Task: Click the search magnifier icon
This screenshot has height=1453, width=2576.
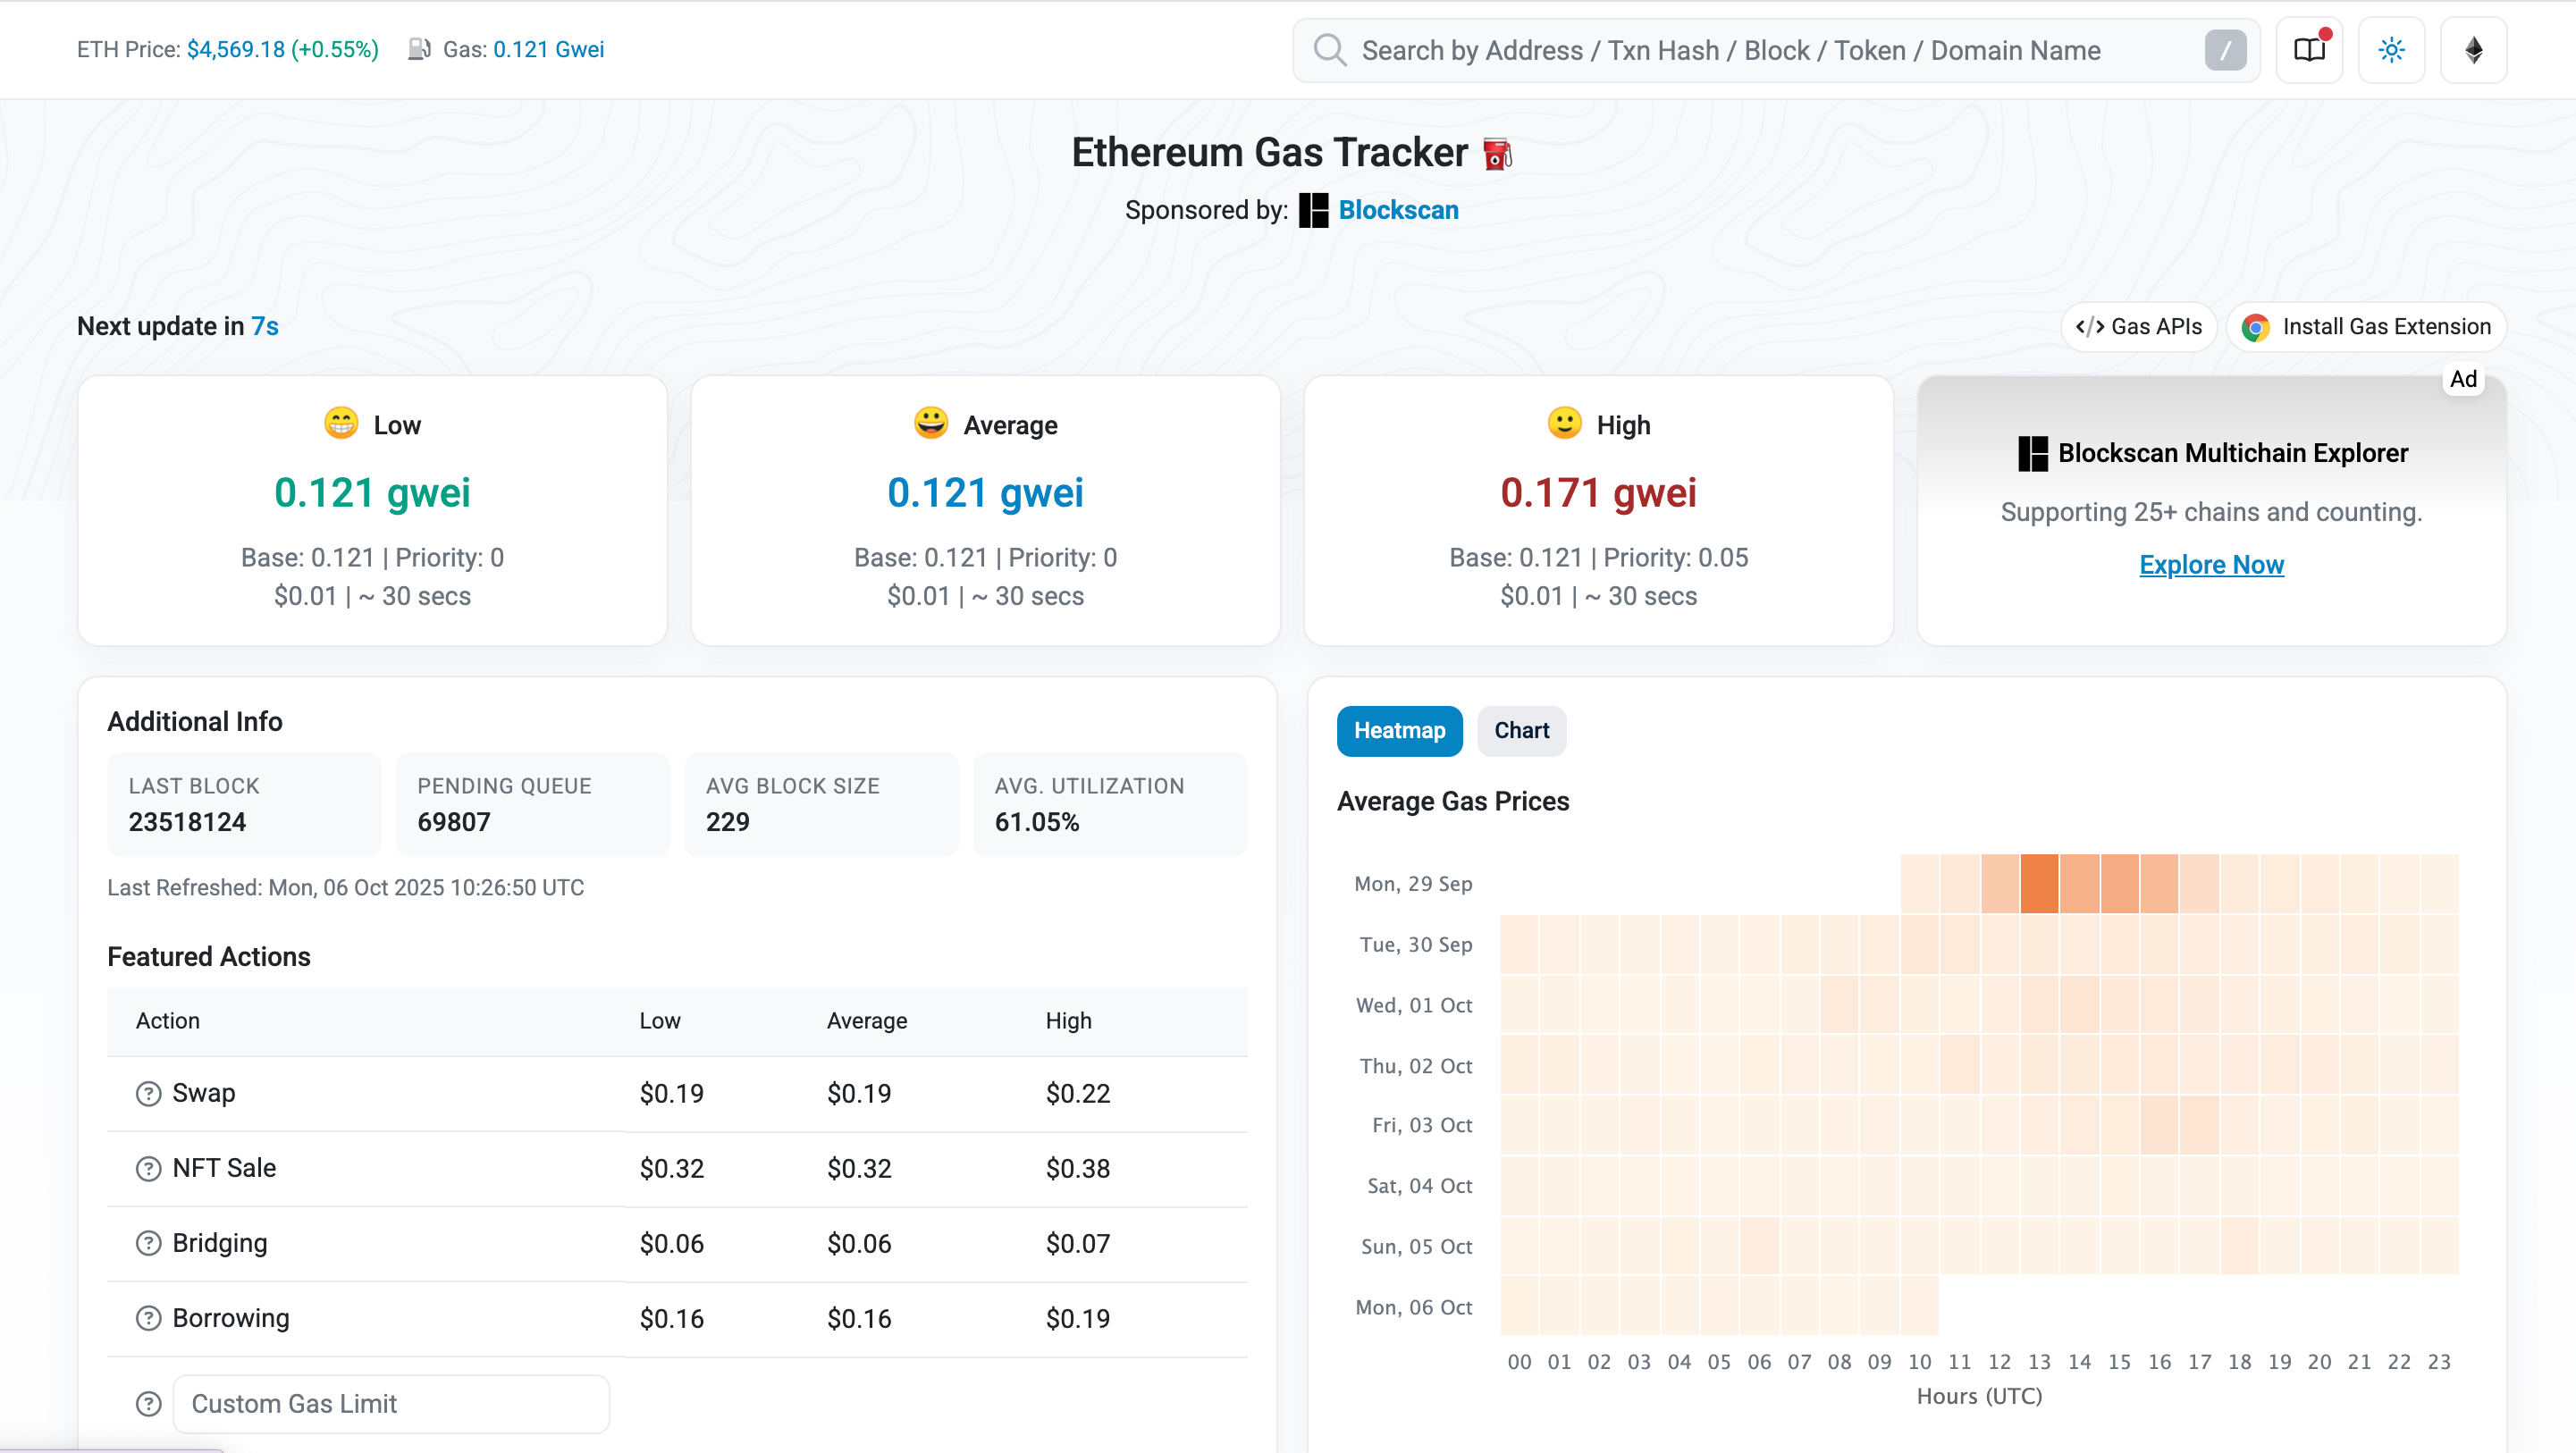Action: [x=1330, y=50]
